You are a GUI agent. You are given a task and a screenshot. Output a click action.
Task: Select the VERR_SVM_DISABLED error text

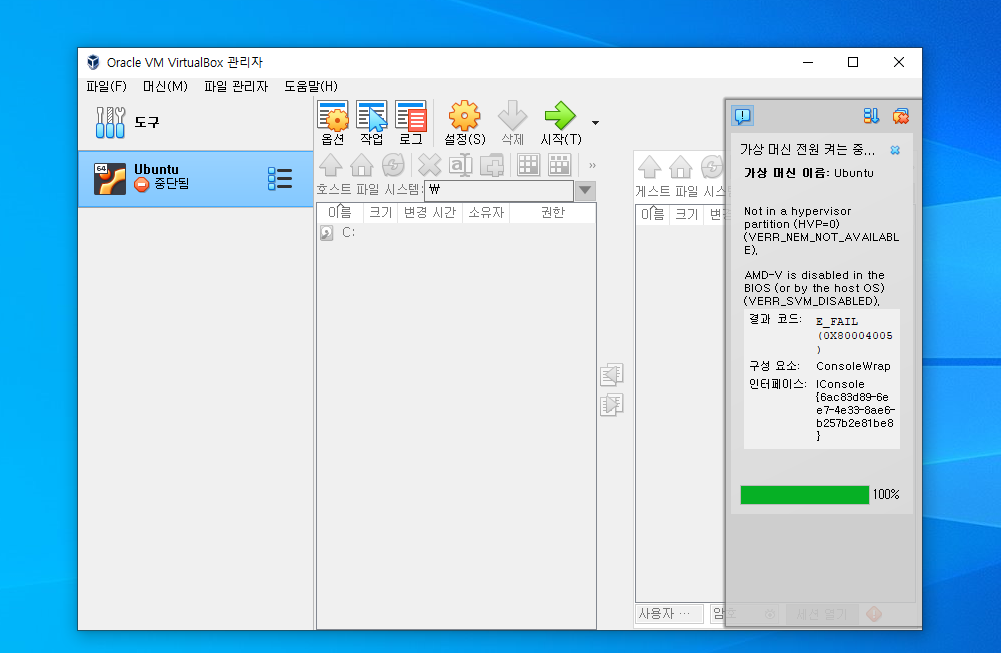click(811, 301)
